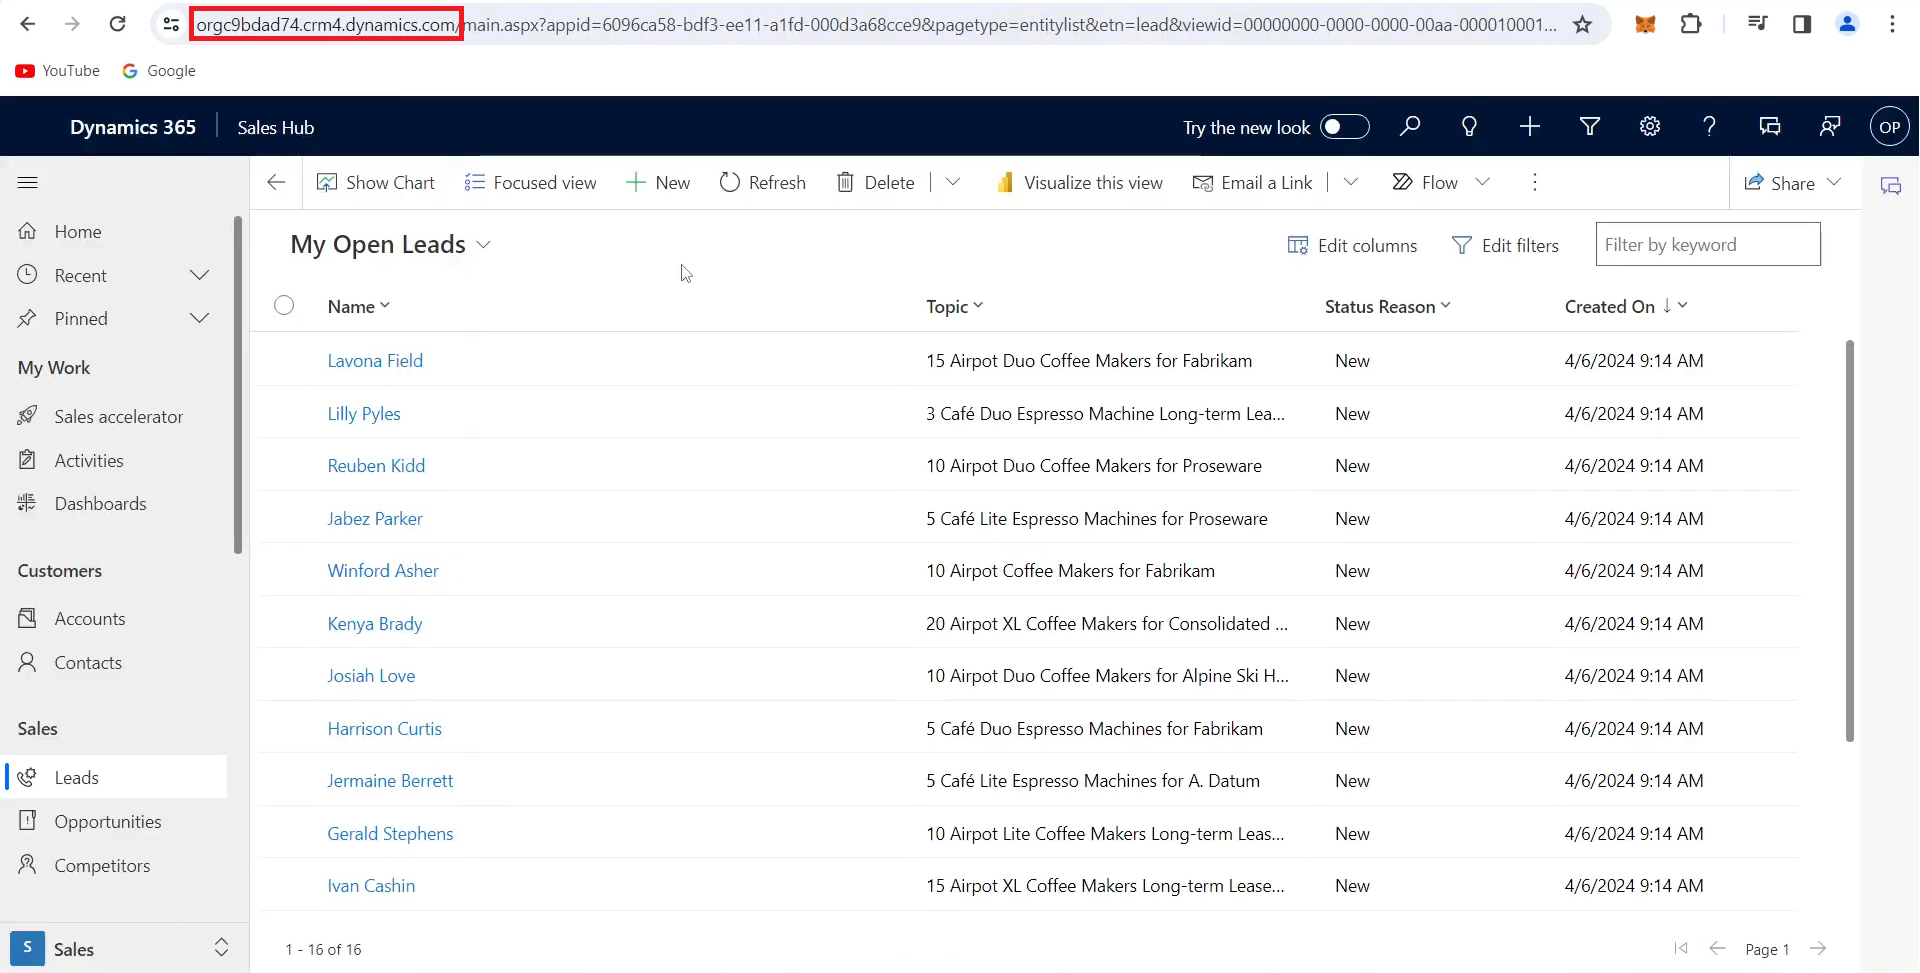The width and height of the screenshot is (1920, 973).
Task: Click Filter by keyword field
Action: click(1708, 244)
